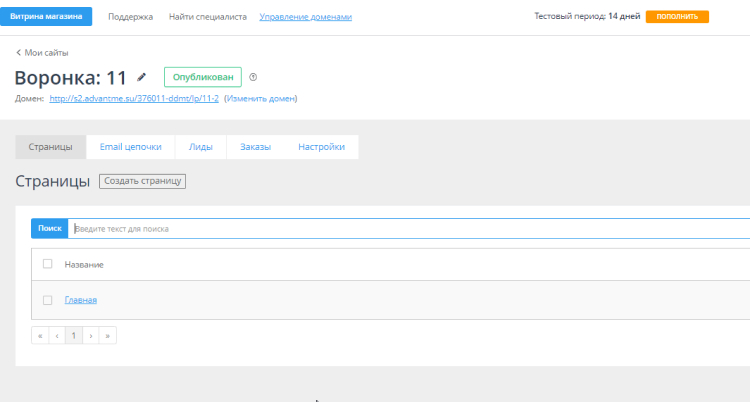Click Изменить домен link

[260, 98]
